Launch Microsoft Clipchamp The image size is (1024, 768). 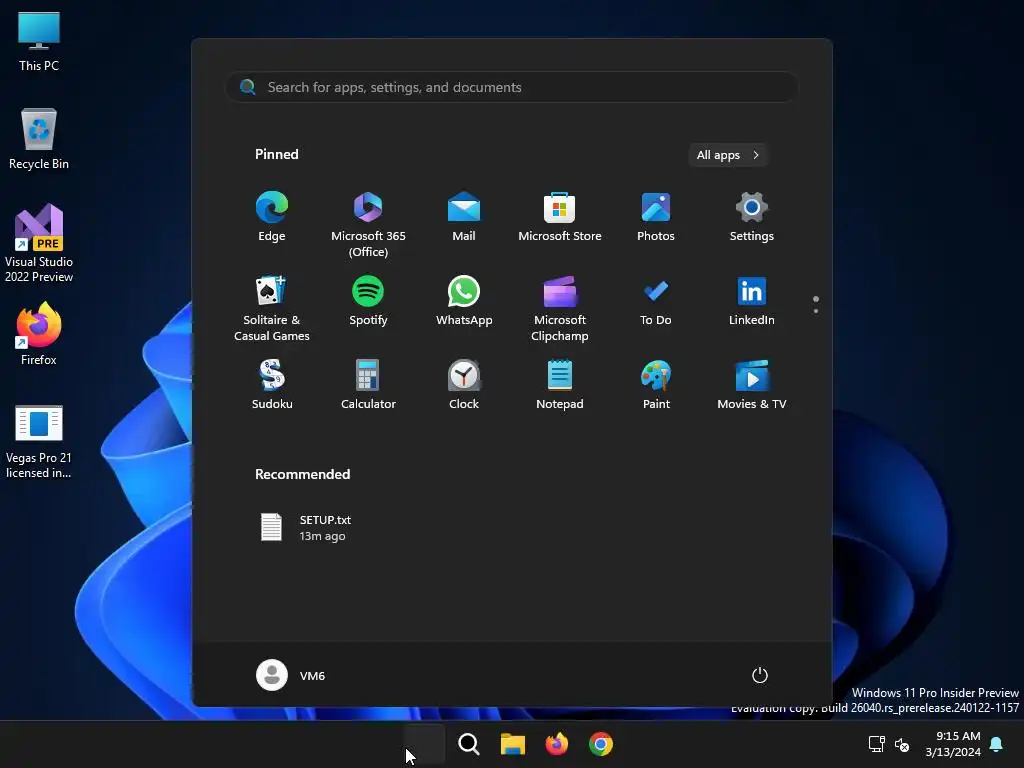coord(560,308)
